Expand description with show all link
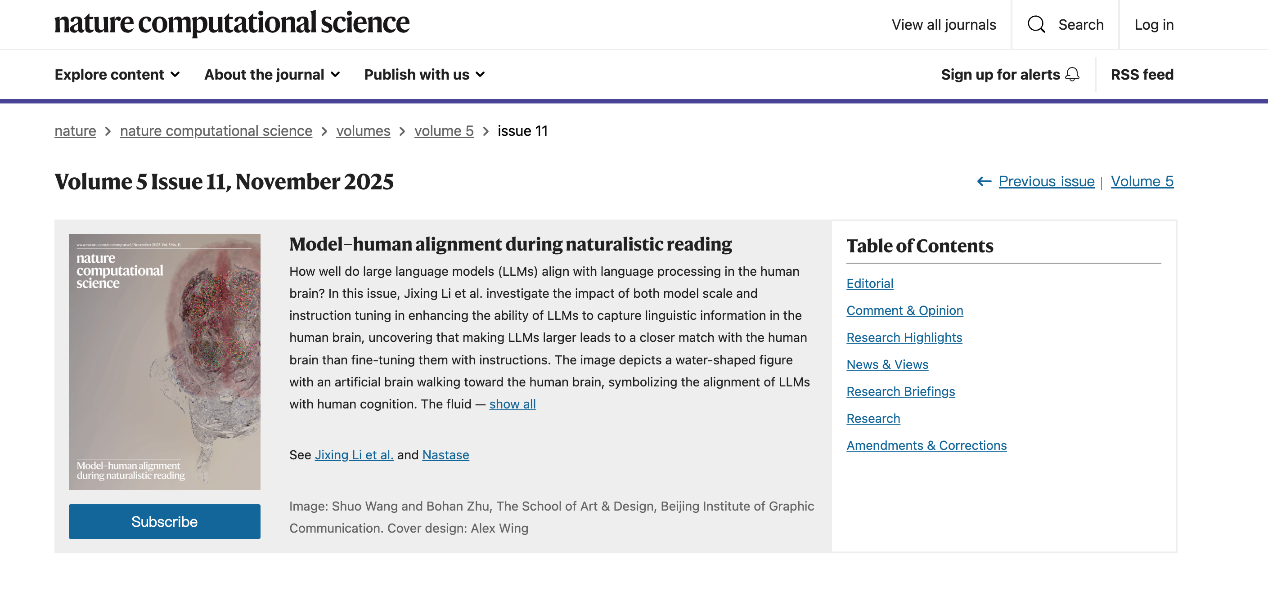 tap(512, 404)
